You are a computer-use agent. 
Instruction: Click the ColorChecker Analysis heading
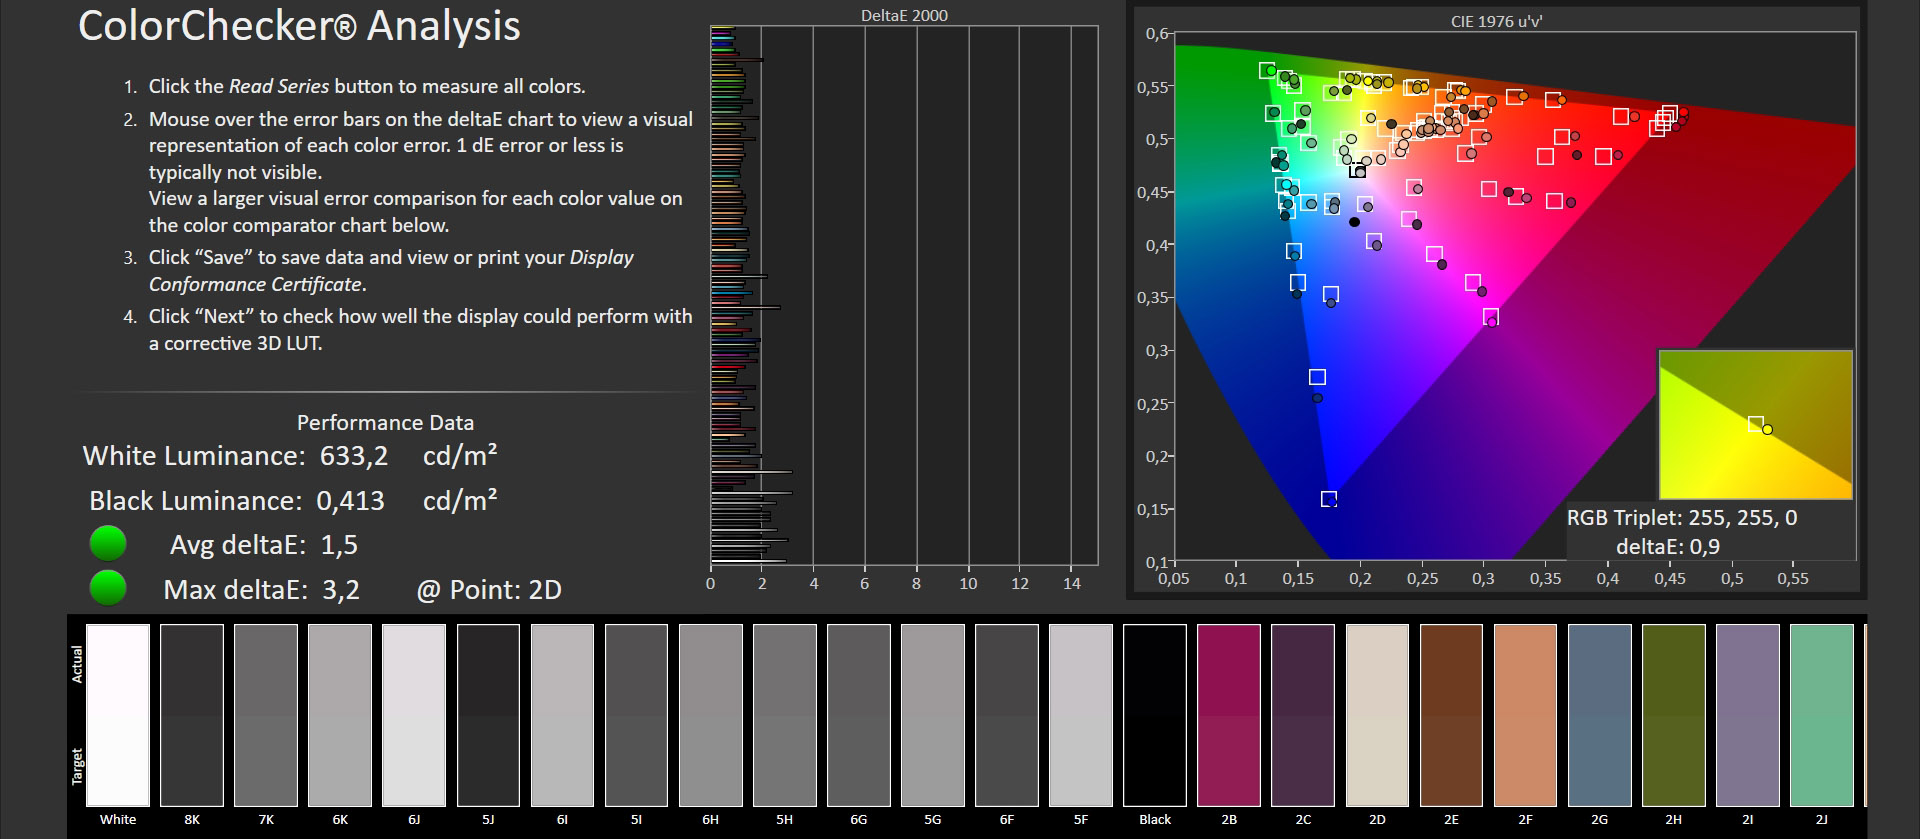(x=299, y=26)
